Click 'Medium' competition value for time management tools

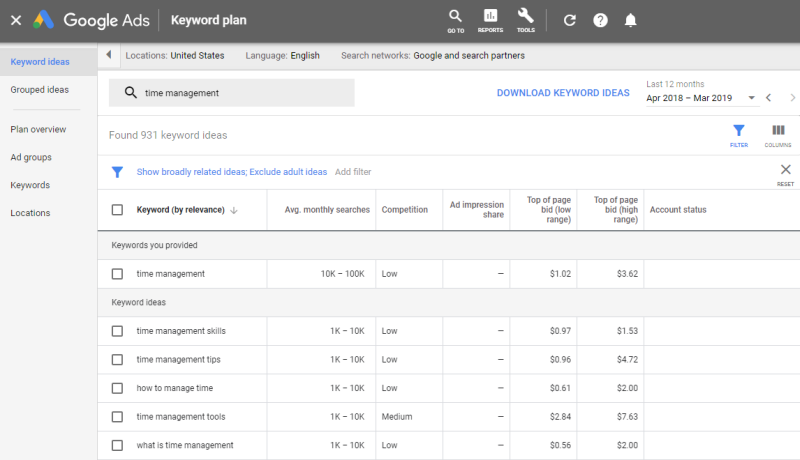click(397, 417)
